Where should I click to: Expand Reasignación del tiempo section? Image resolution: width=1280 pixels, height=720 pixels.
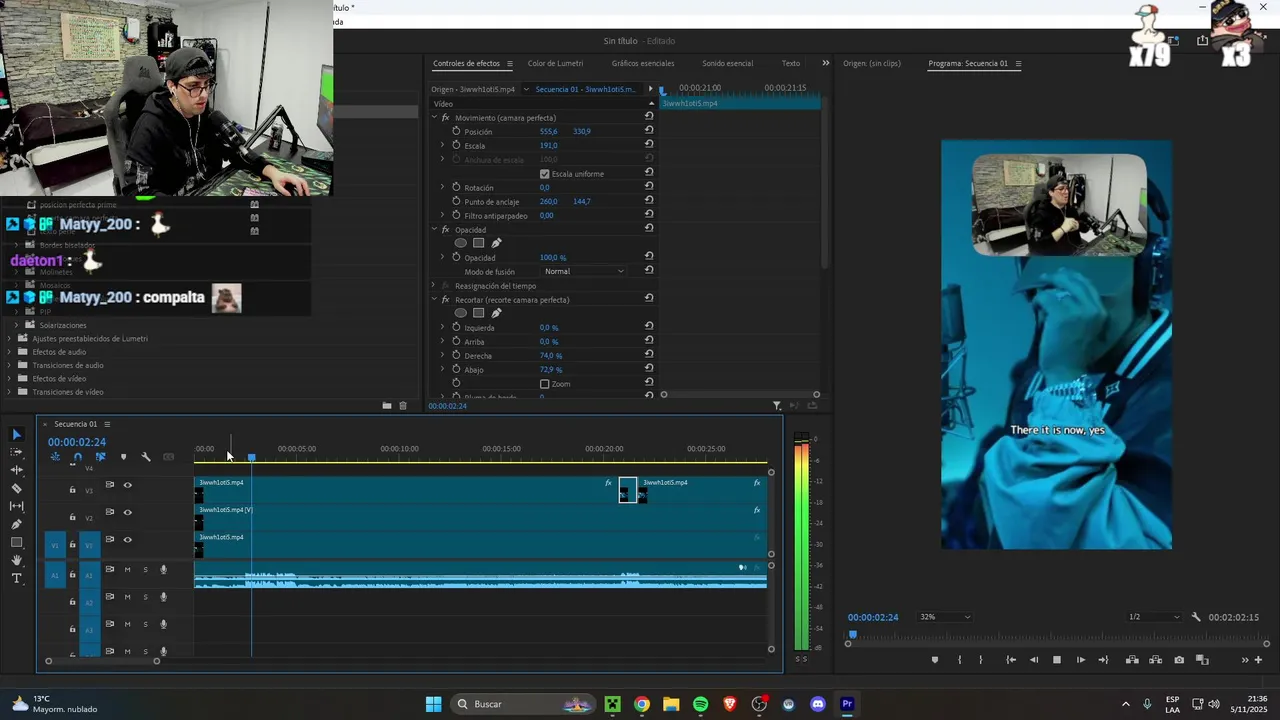click(x=434, y=286)
